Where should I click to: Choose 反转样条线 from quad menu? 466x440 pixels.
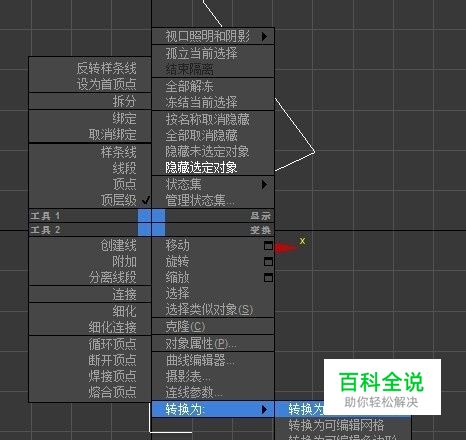point(106,68)
